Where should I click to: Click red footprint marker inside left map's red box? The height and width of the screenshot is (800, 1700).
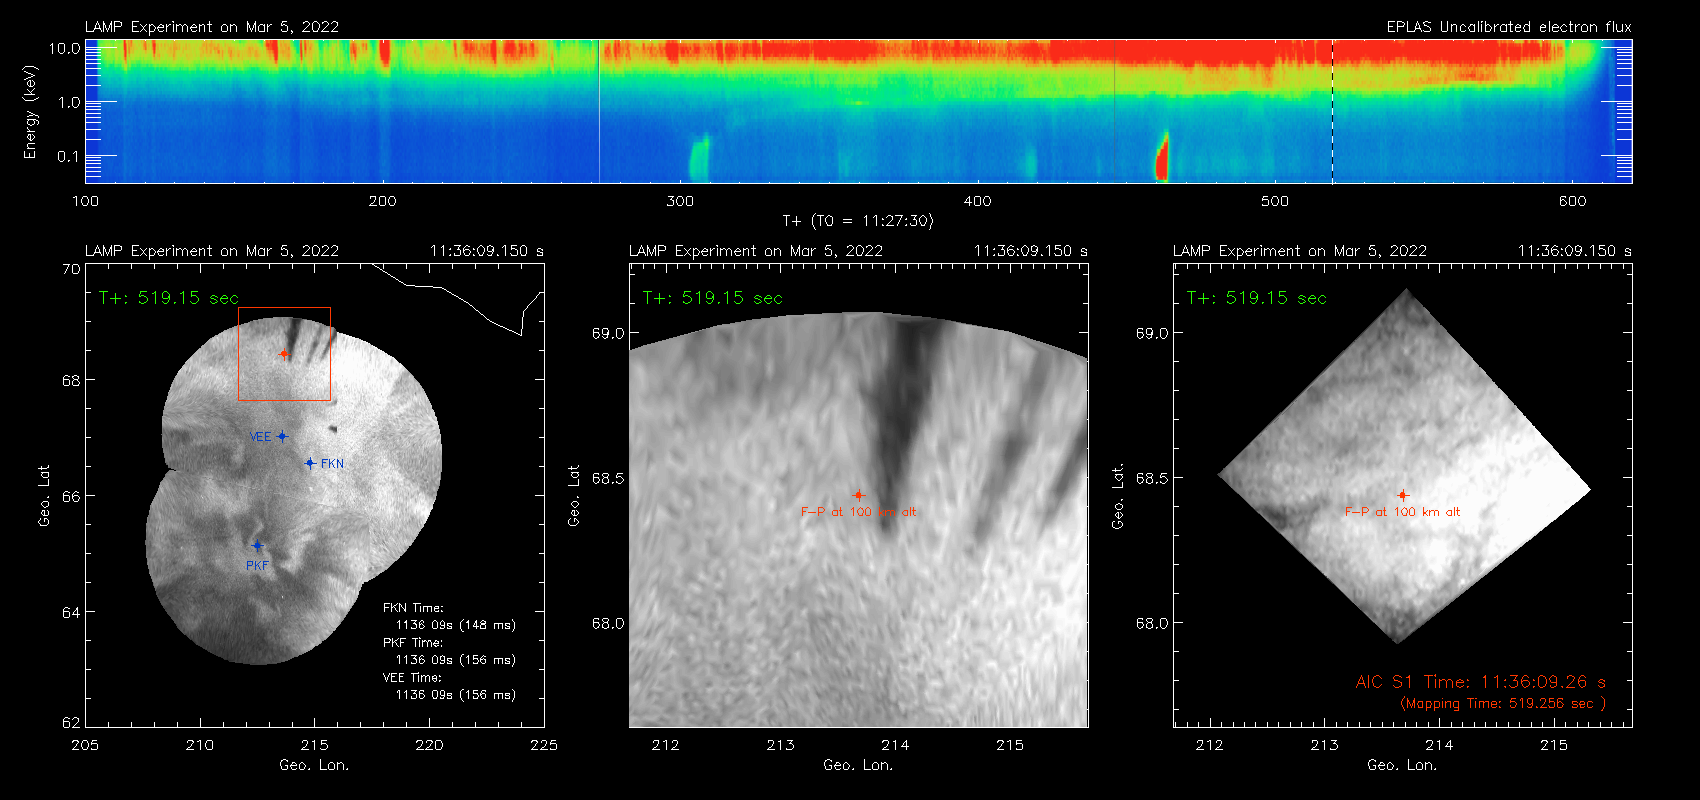(x=284, y=354)
